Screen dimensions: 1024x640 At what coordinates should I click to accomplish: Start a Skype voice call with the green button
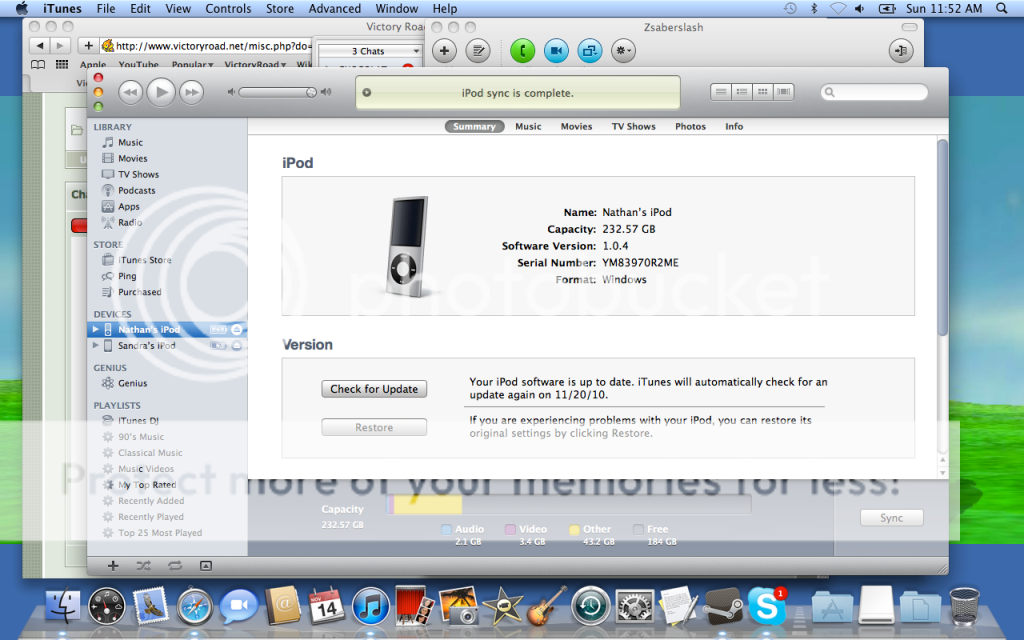522,50
